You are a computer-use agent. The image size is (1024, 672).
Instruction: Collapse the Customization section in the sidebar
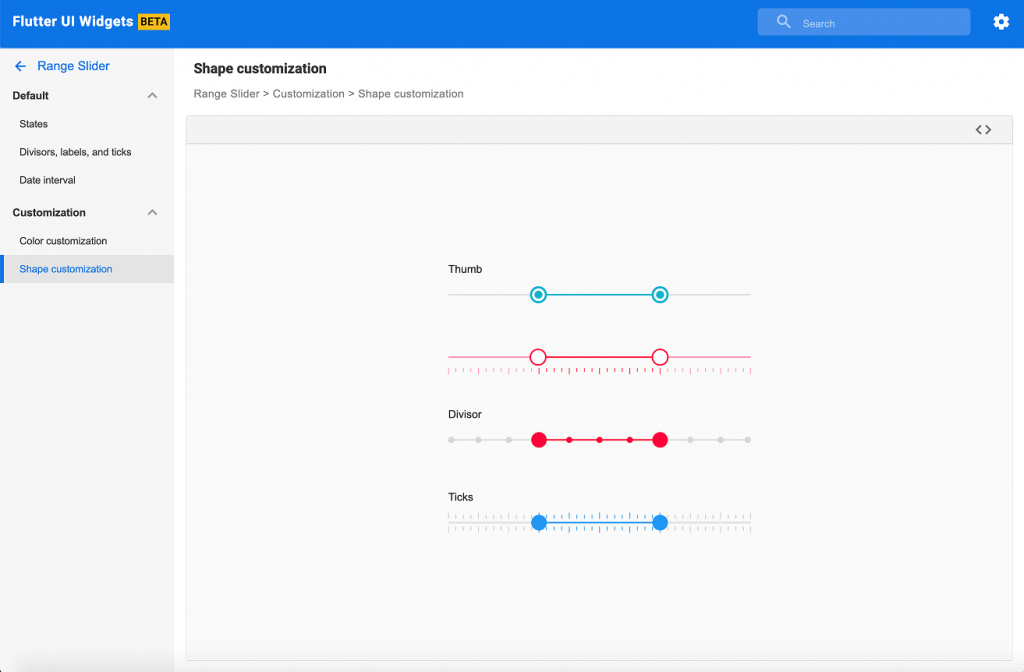pos(152,212)
